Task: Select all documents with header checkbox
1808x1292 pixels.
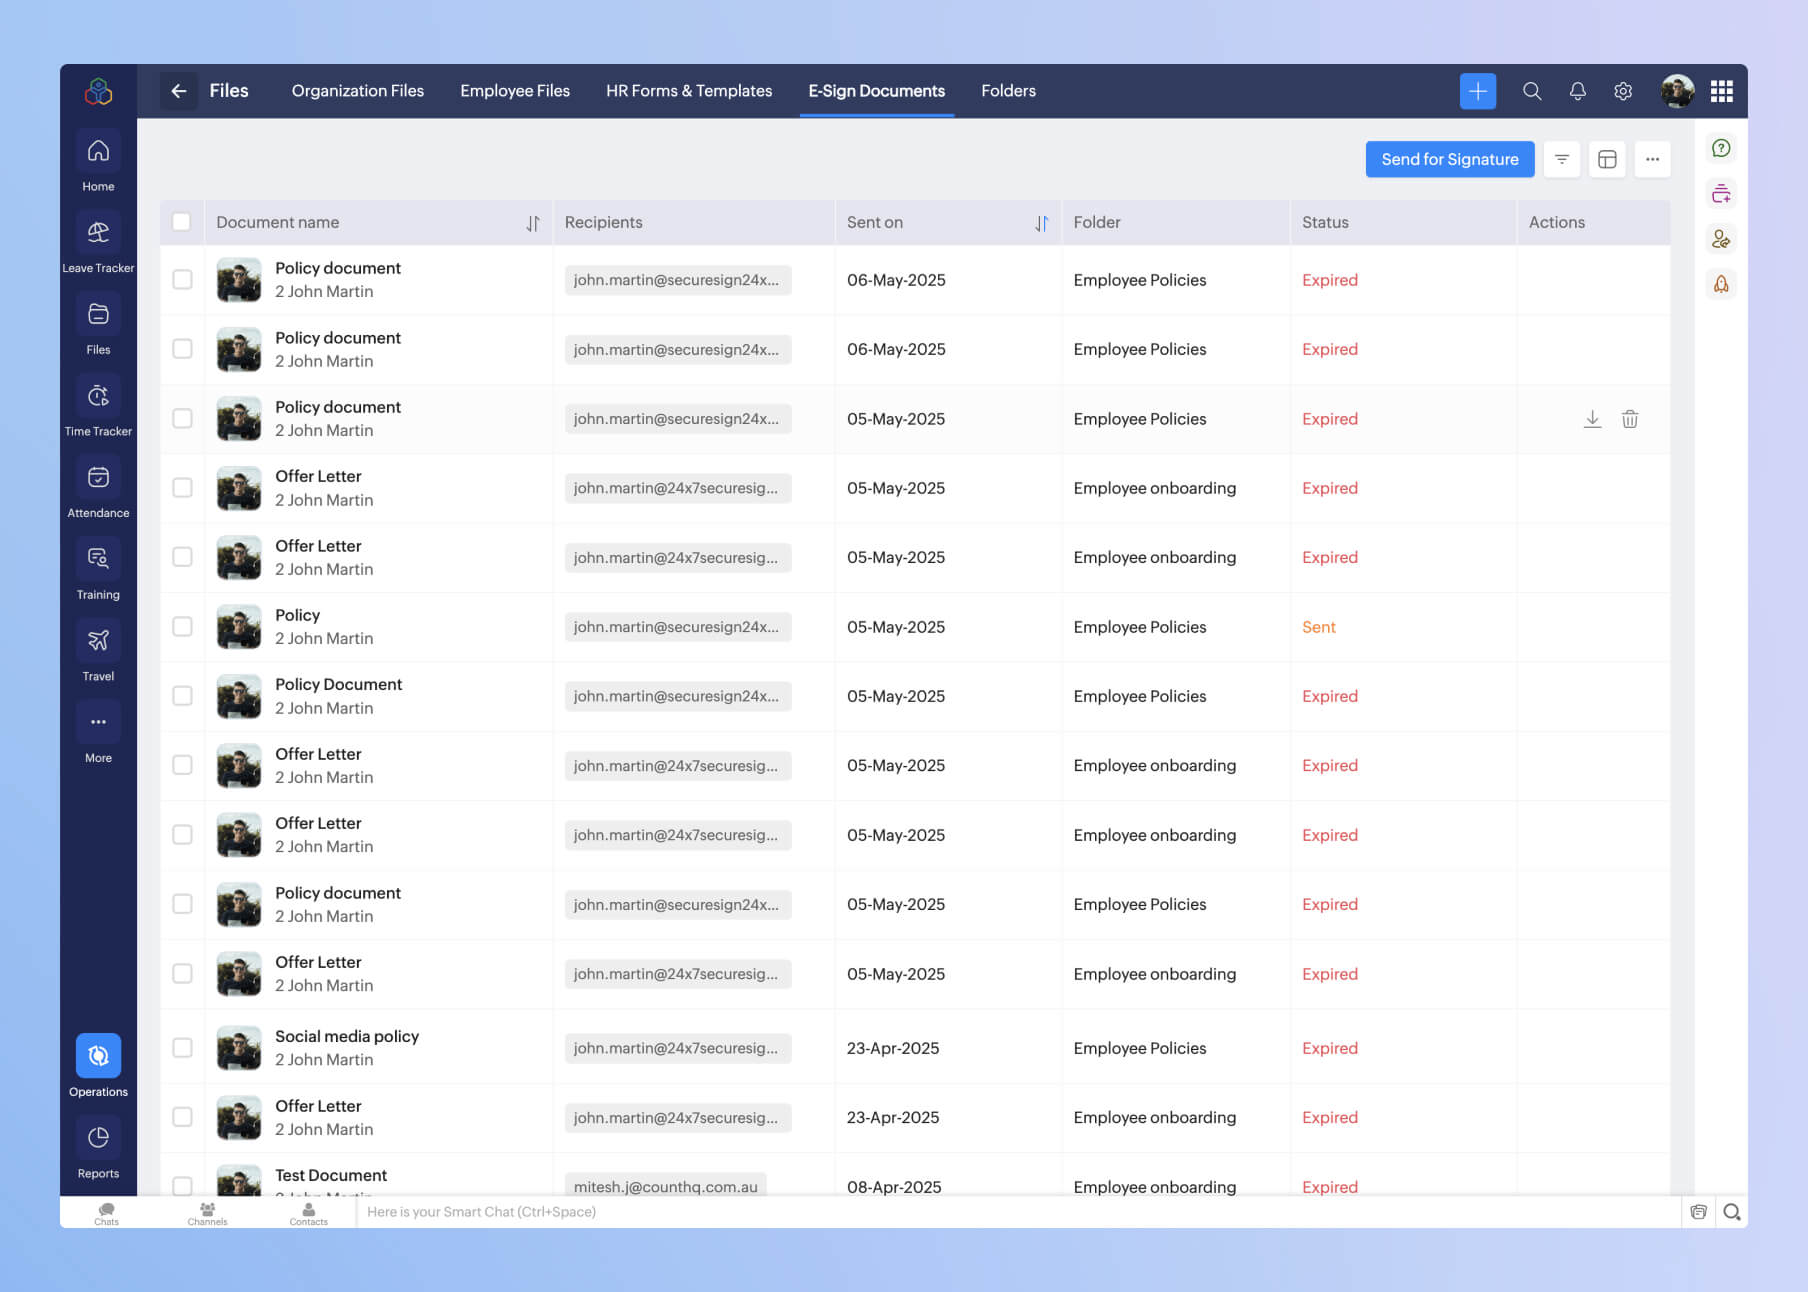Action: (181, 222)
